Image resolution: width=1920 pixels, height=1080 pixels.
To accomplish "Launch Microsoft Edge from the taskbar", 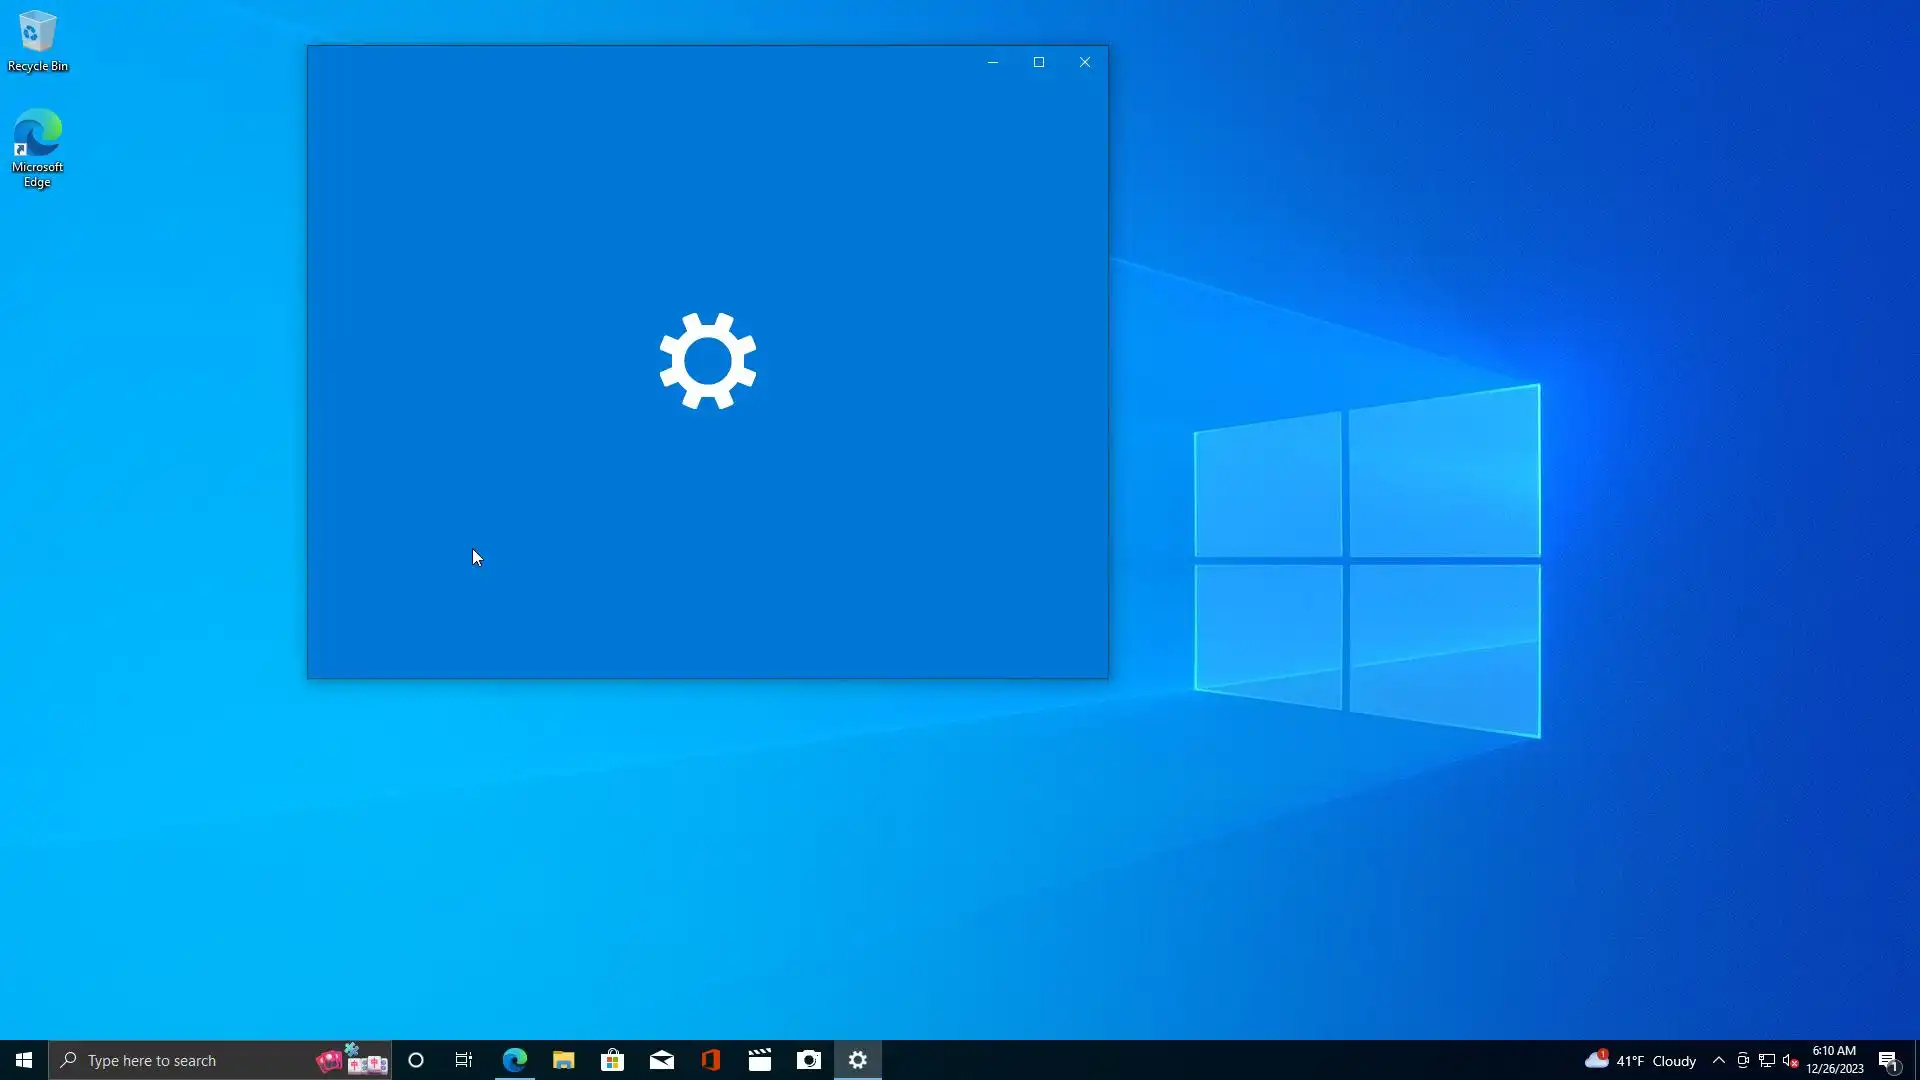I will [514, 1060].
